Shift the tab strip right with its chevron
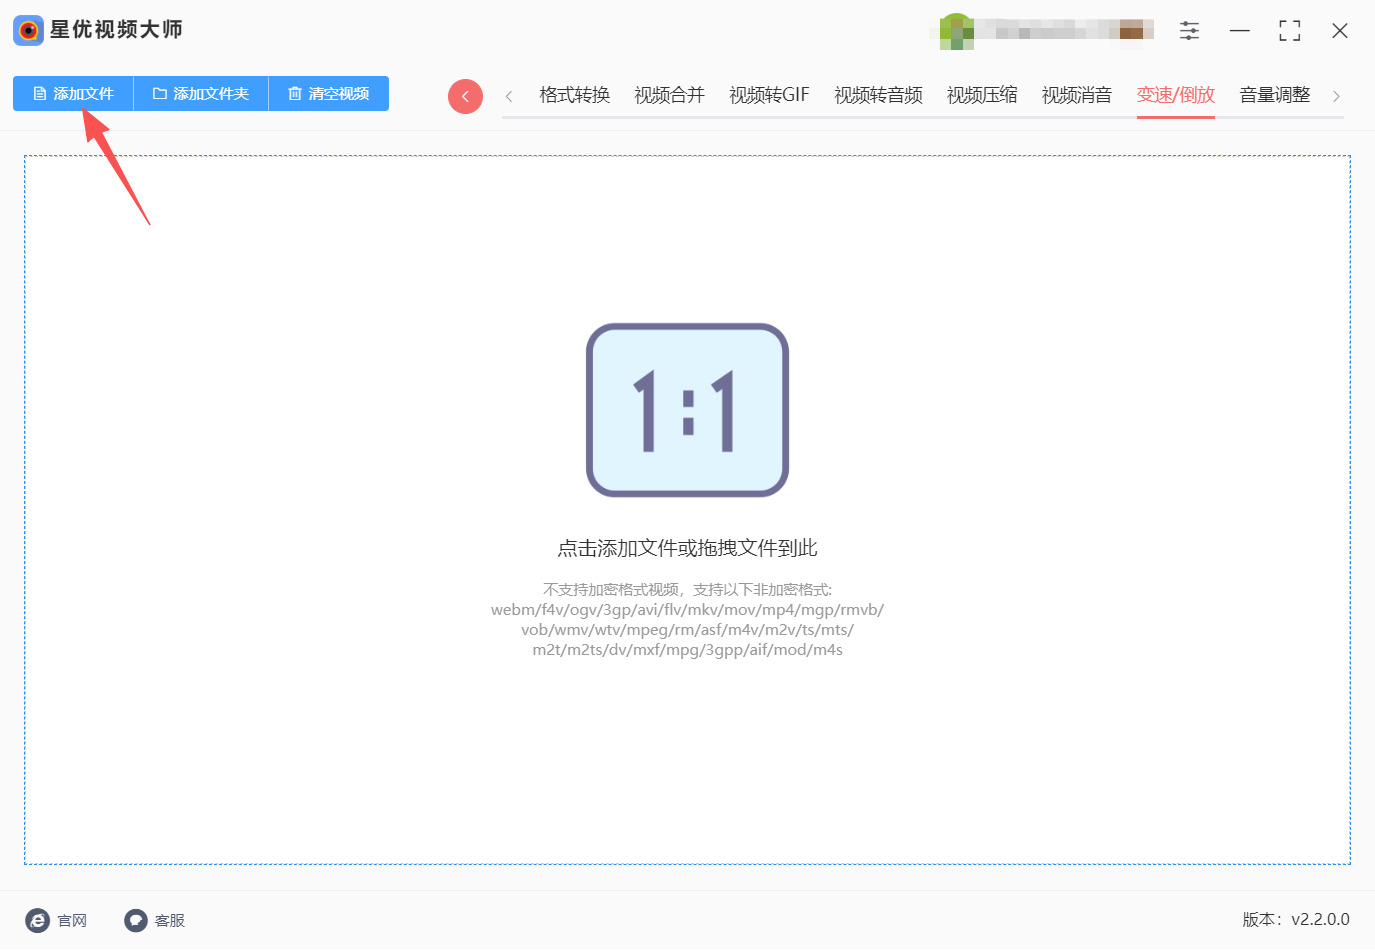Screen dimensions: 1375x950 click(x=1336, y=96)
